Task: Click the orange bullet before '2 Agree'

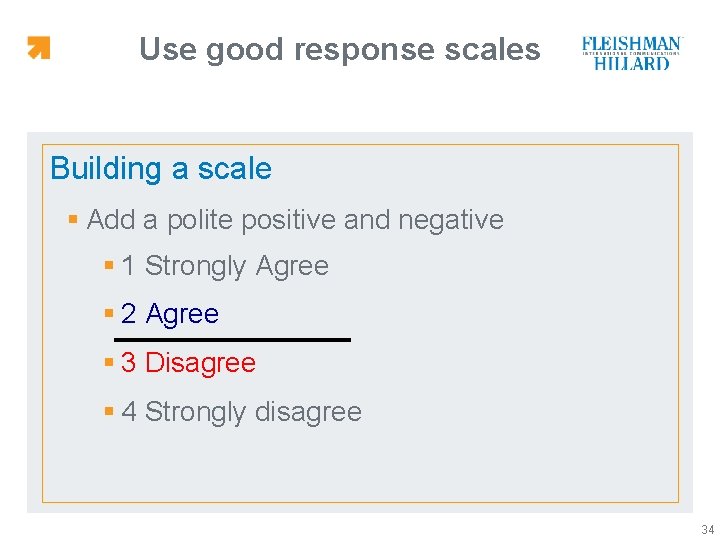Action: (x=109, y=314)
